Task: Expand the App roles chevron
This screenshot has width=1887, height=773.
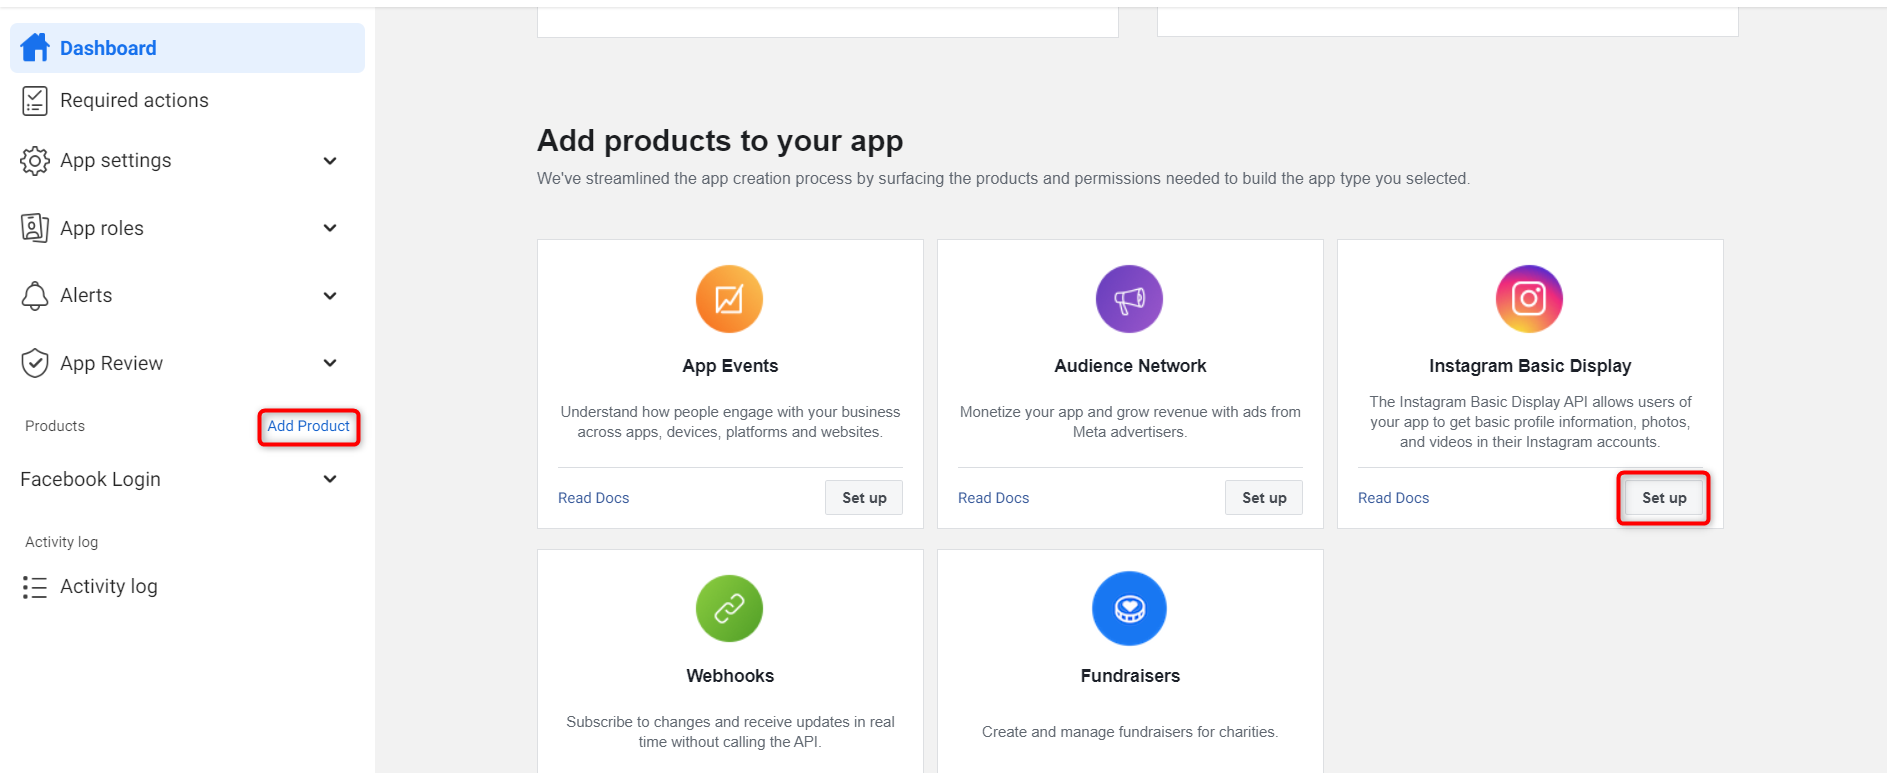Action: (330, 228)
